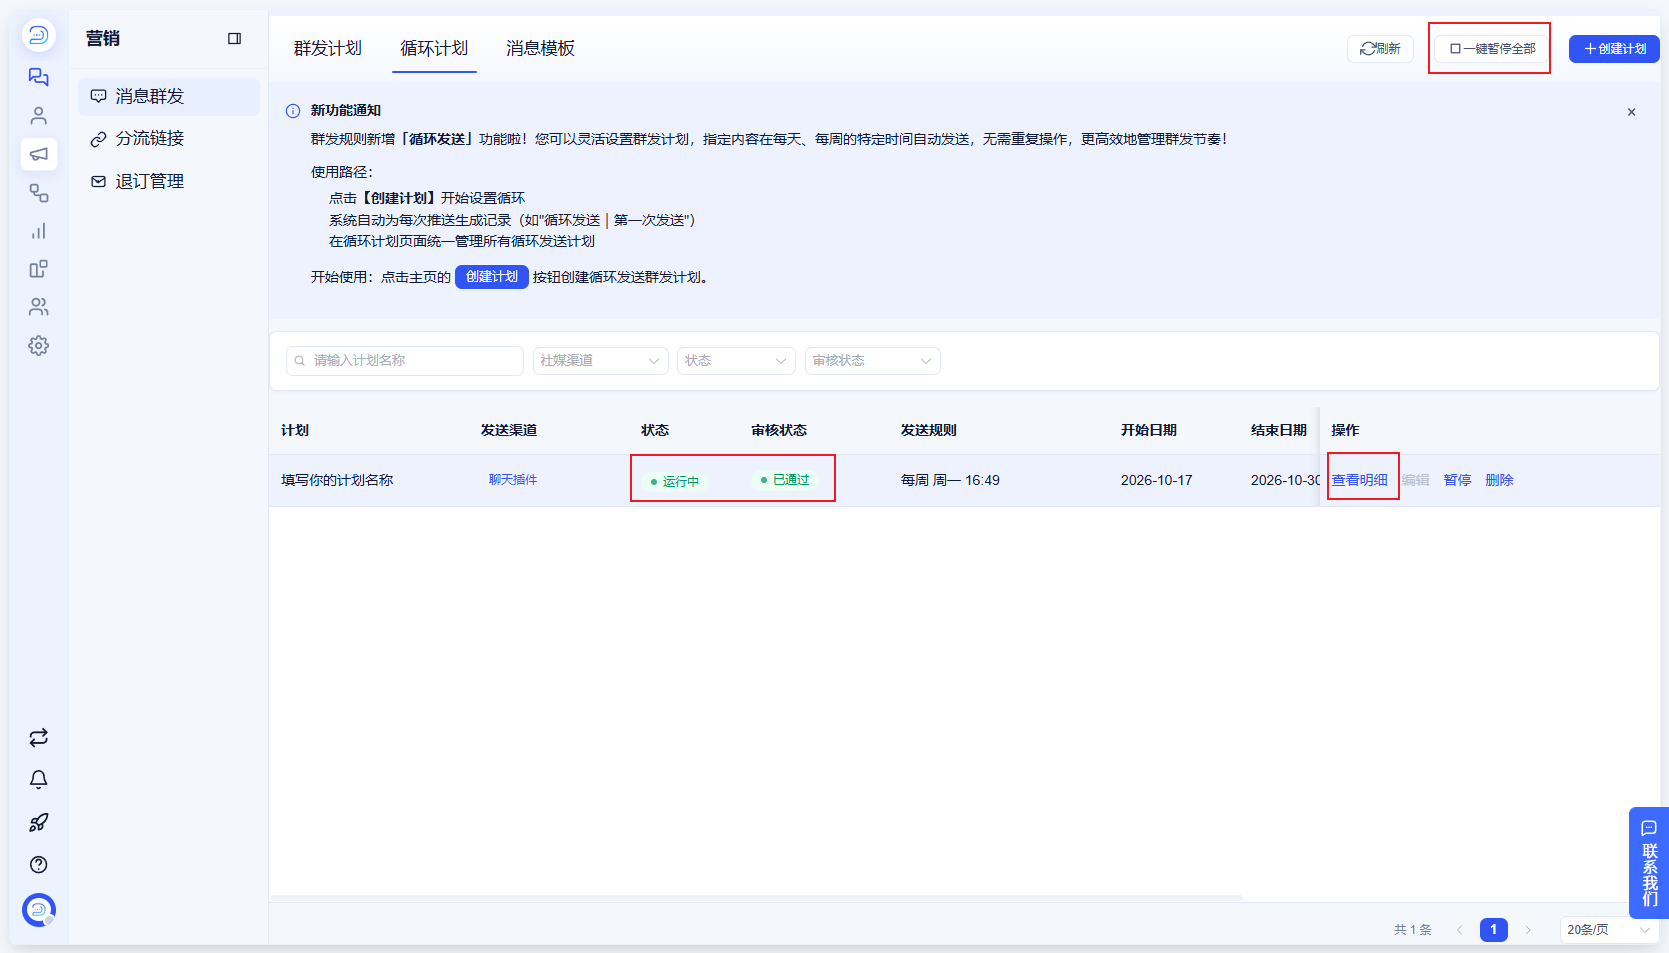
Task: Open the 联系我们 floating widget
Action: 1649,863
